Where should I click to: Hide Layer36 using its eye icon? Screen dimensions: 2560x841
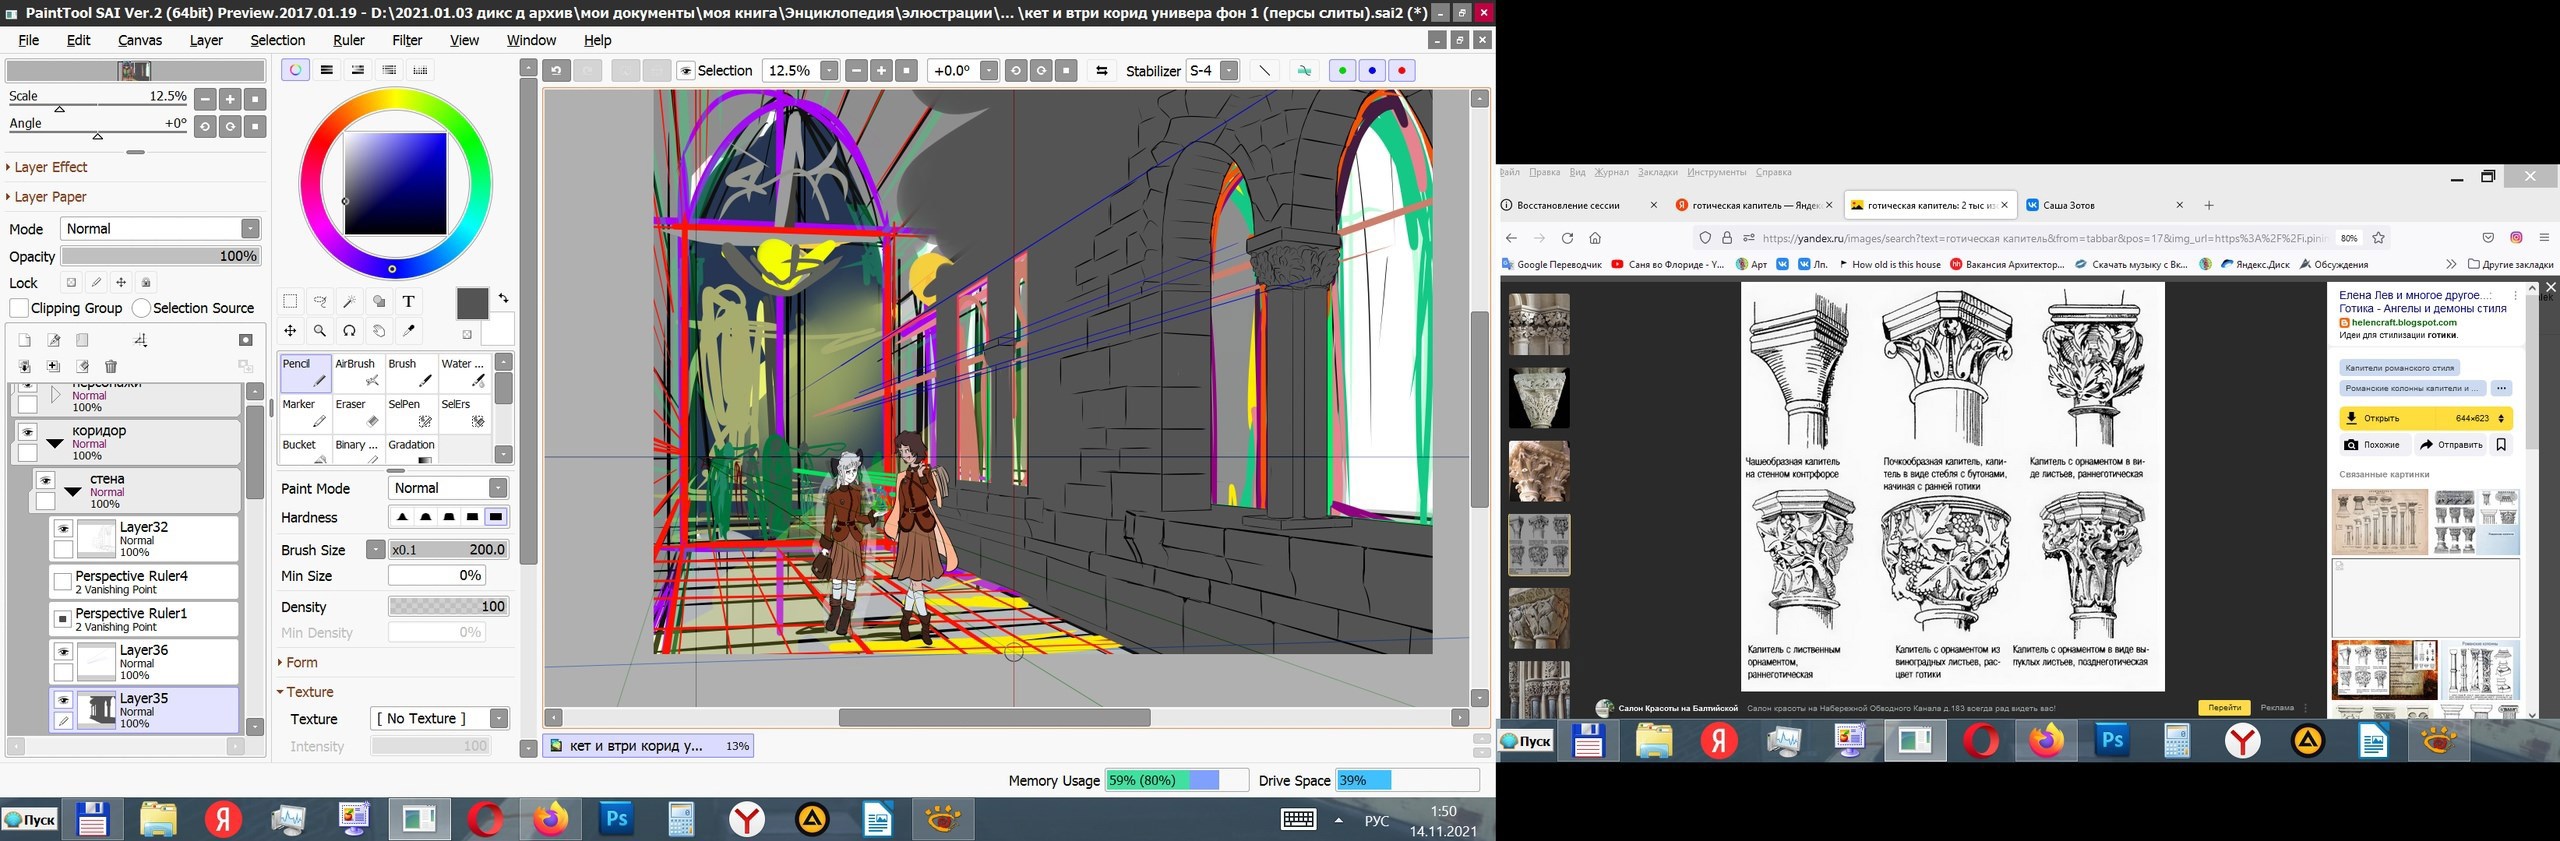63,652
